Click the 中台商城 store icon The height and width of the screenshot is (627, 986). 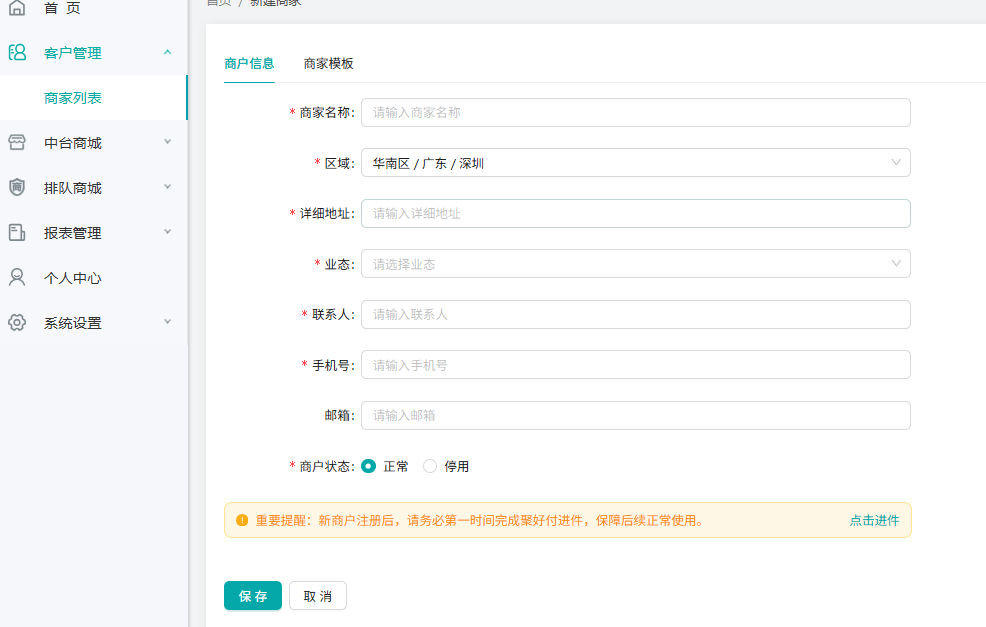pyautogui.click(x=17, y=143)
